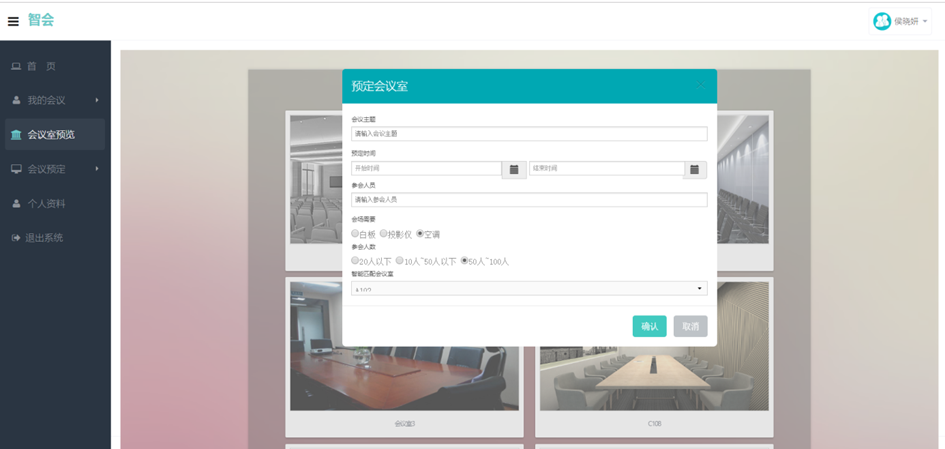
Task: Click the C108 room thumbnail
Action: 654,377
